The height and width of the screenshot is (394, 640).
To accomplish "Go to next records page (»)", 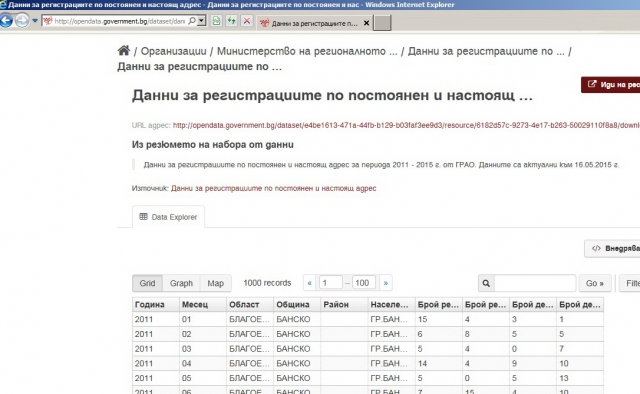I will (386, 283).
